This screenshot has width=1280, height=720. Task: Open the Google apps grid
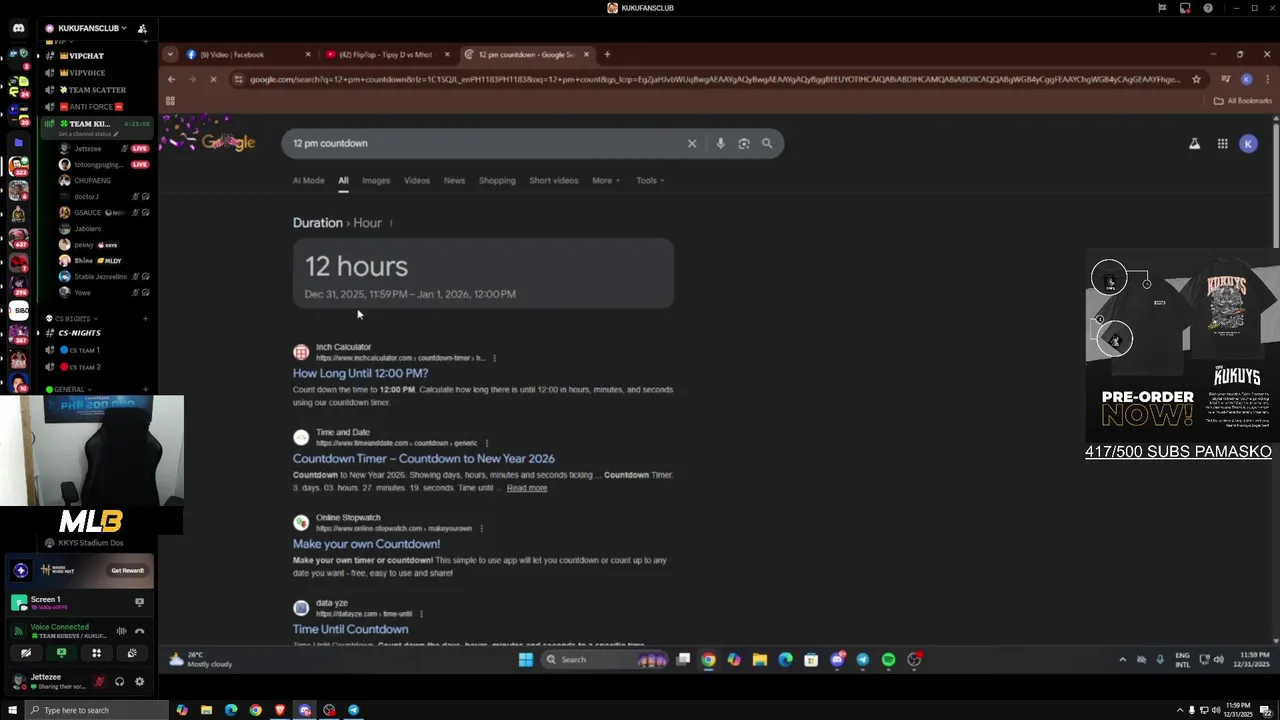coord(1222,144)
